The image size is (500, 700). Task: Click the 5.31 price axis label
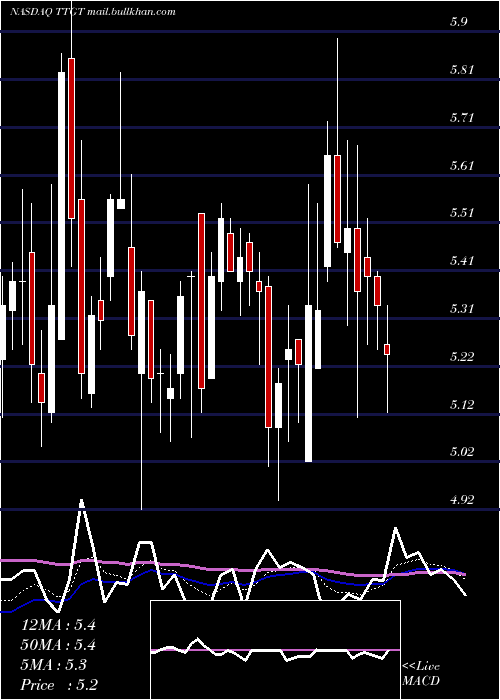(x=462, y=308)
